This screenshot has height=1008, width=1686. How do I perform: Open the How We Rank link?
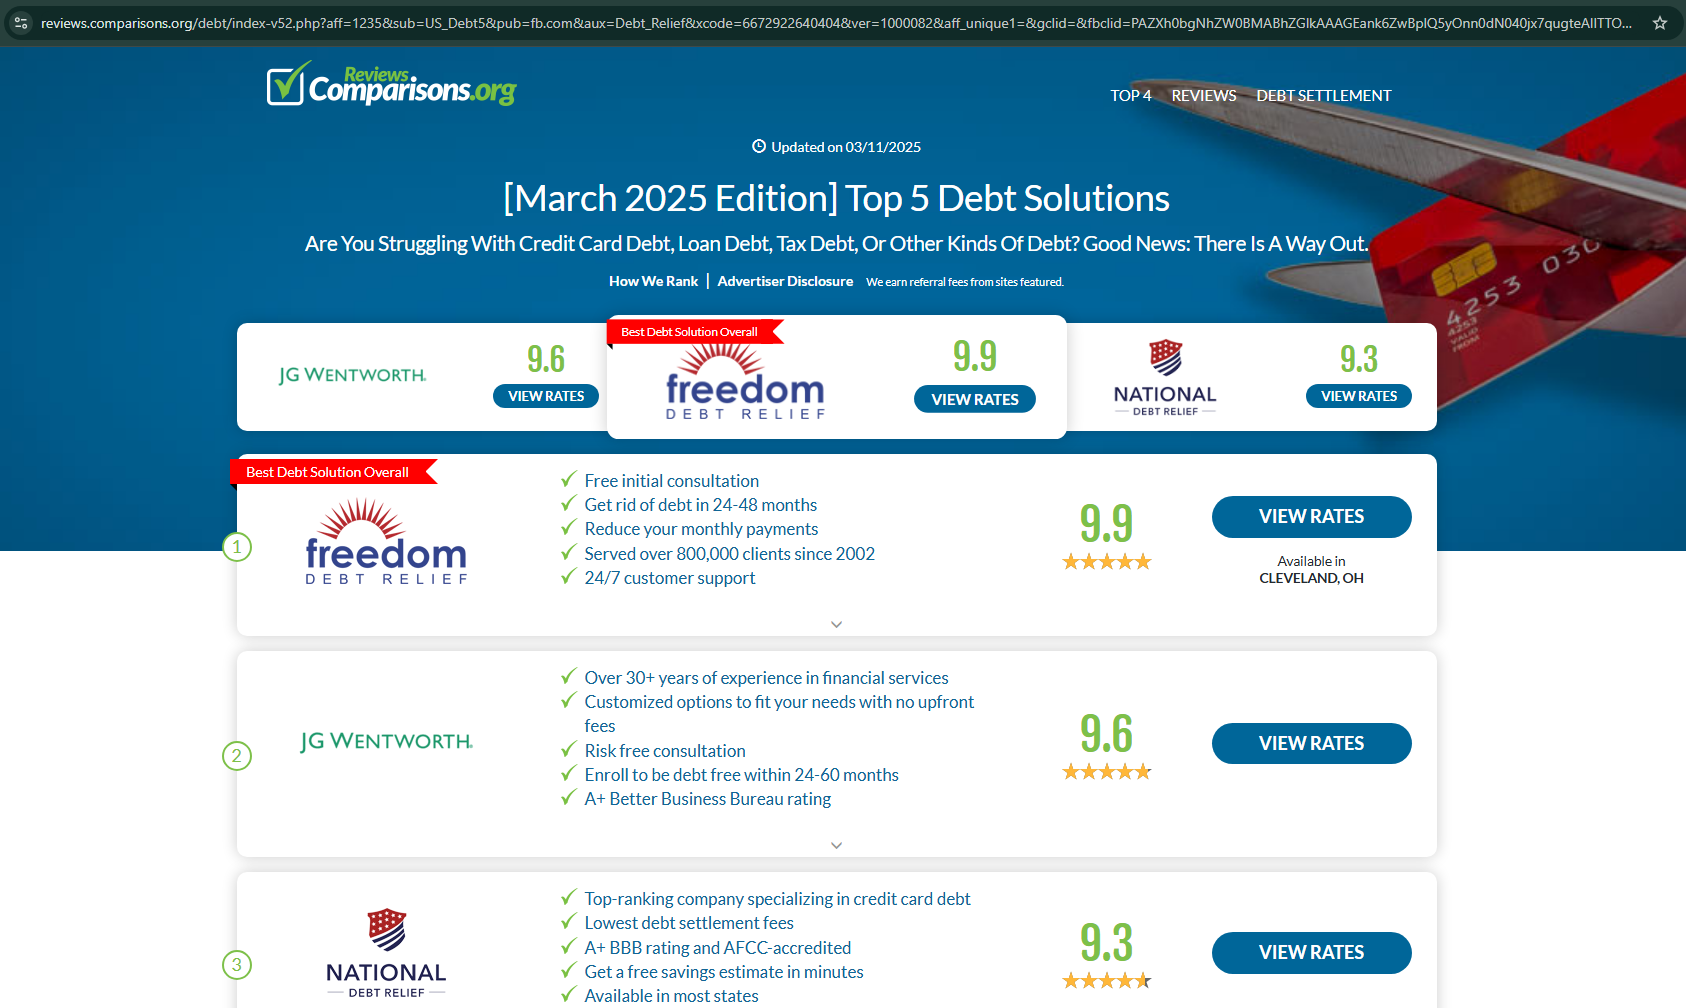tap(654, 281)
